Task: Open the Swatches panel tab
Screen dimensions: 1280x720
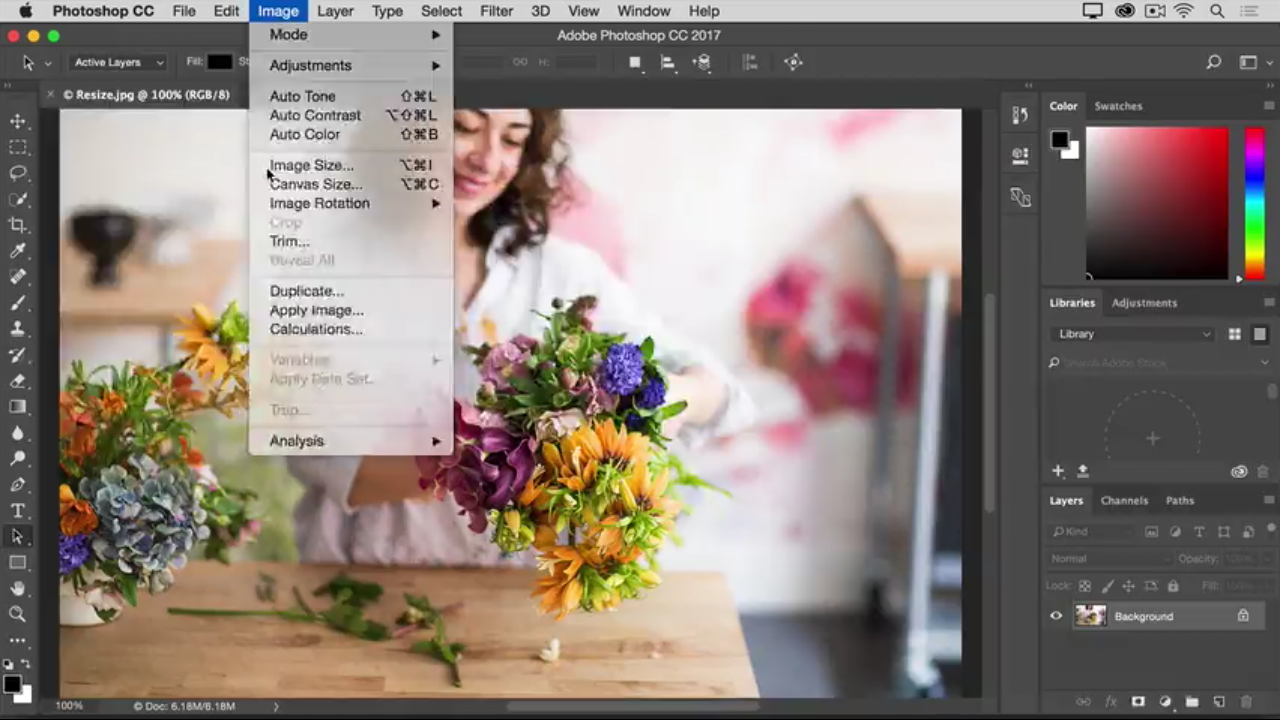Action: point(1118,106)
